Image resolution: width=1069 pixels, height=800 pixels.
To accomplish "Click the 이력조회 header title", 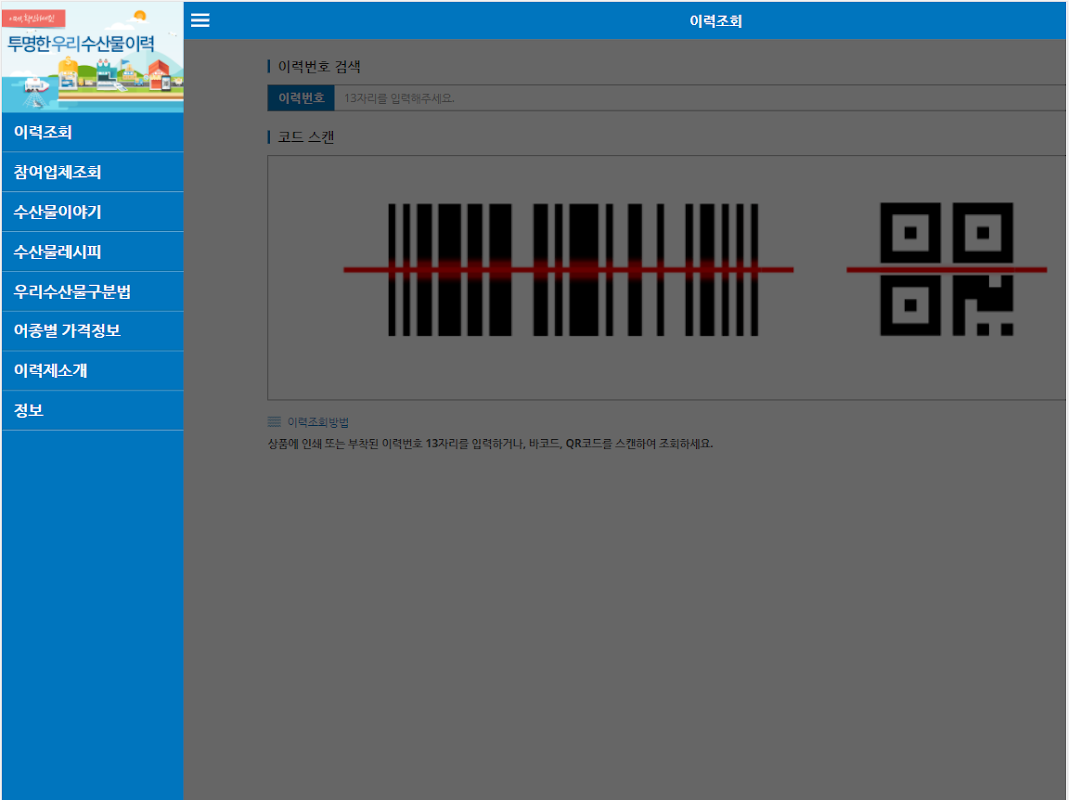I will pyautogui.click(x=715, y=21).
